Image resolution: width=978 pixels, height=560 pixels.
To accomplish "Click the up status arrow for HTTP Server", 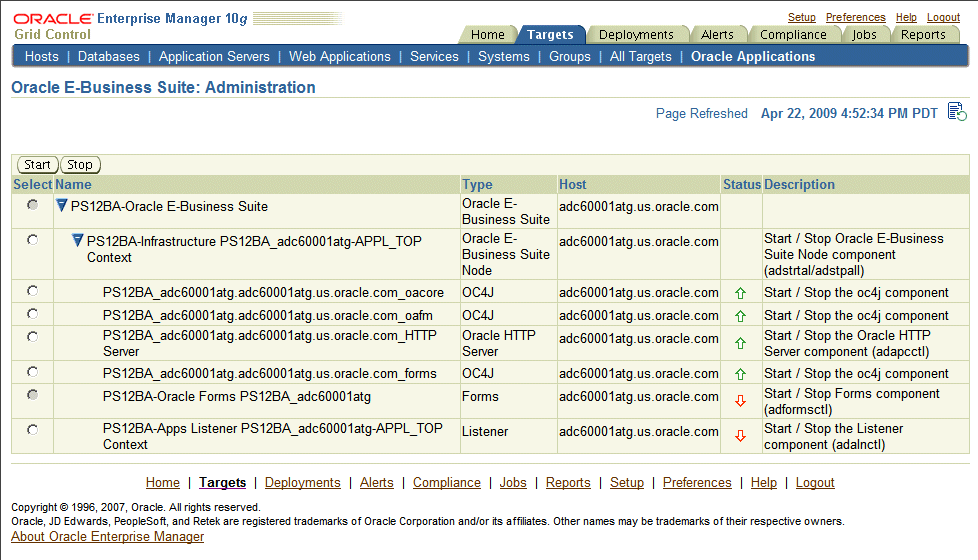I will (x=740, y=344).
